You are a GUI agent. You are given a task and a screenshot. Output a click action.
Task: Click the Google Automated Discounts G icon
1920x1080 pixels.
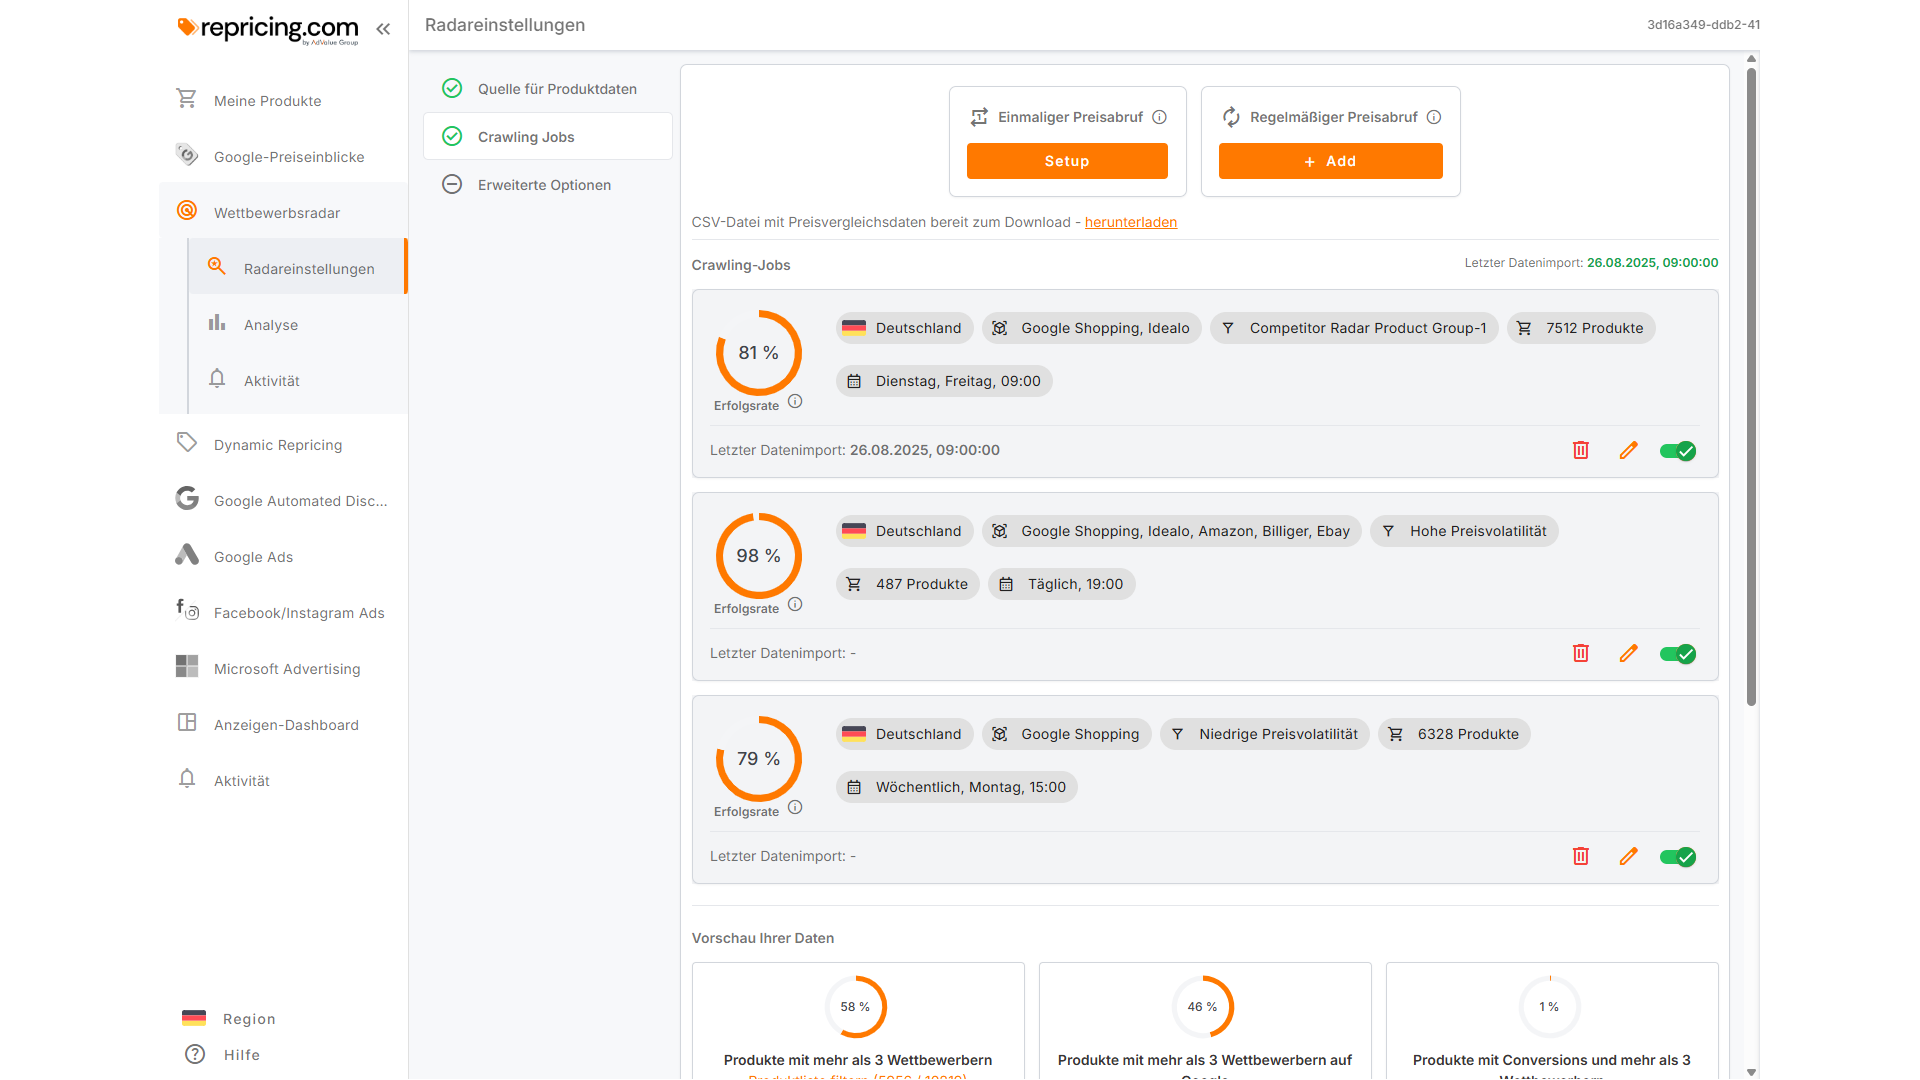point(187,498)
